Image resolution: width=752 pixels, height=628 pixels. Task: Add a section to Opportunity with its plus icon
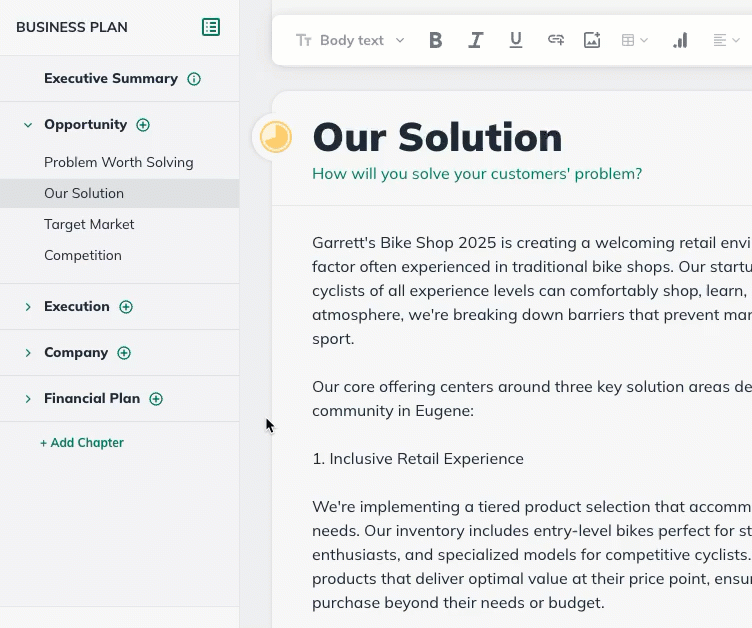(143, 125)
